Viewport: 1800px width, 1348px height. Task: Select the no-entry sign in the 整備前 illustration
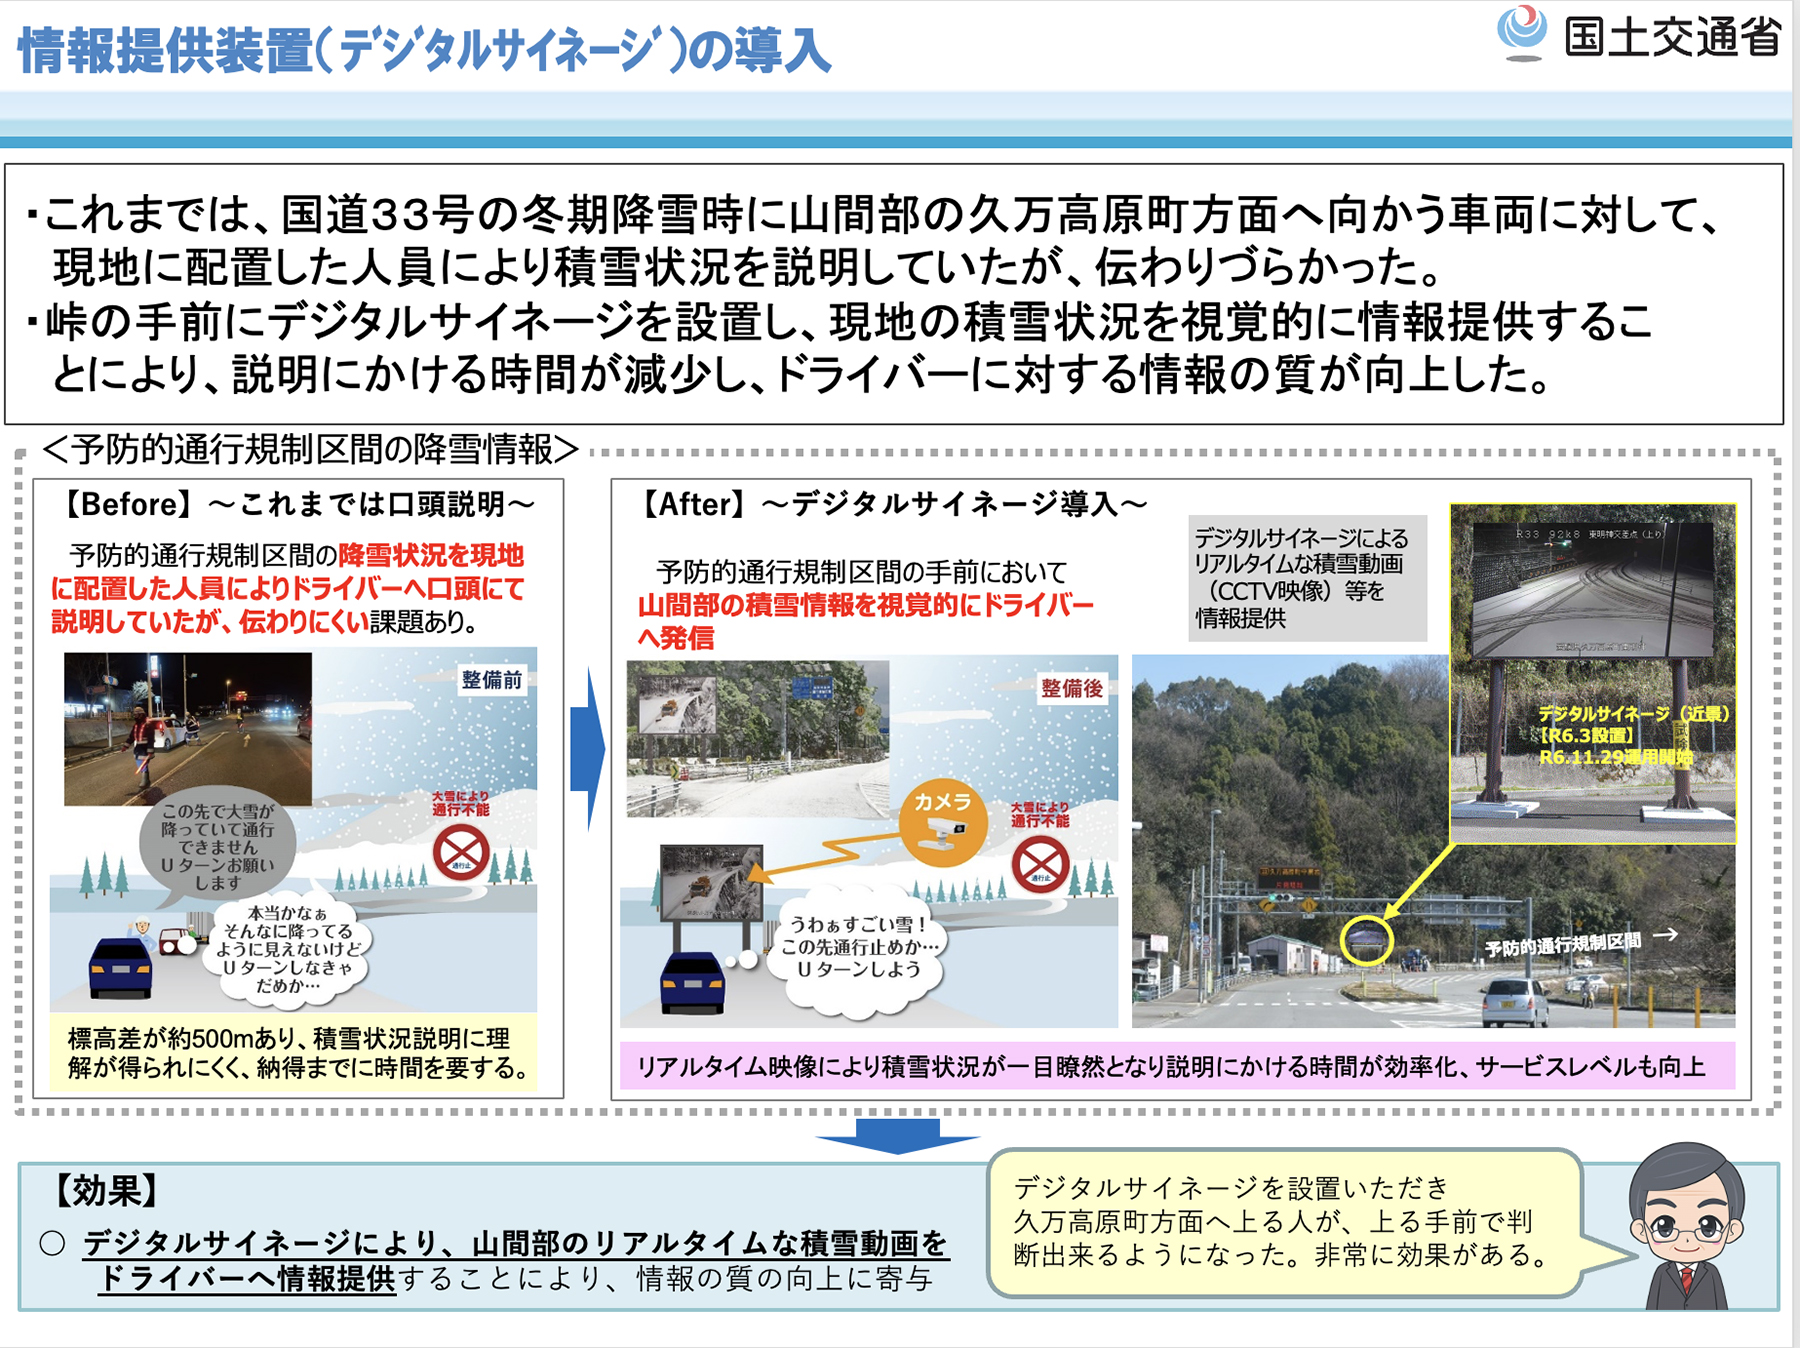pos(461,852)
